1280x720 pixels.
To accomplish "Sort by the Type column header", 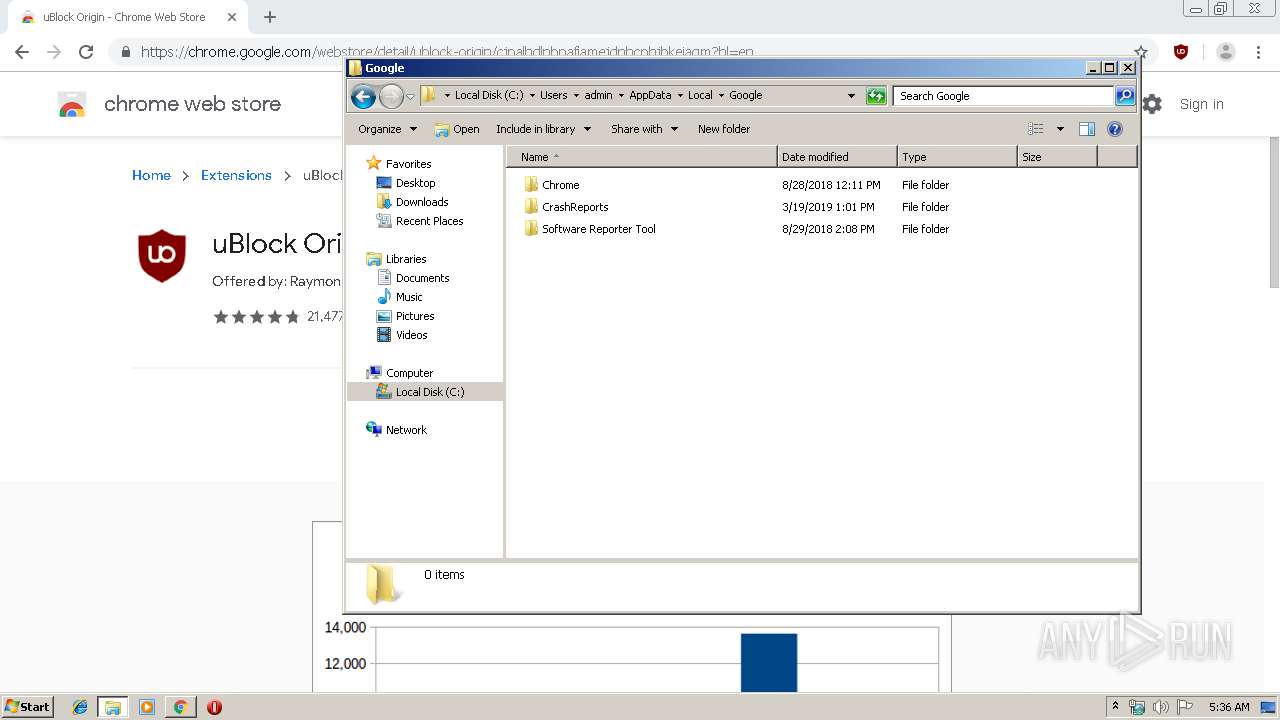I will point(957,157).
